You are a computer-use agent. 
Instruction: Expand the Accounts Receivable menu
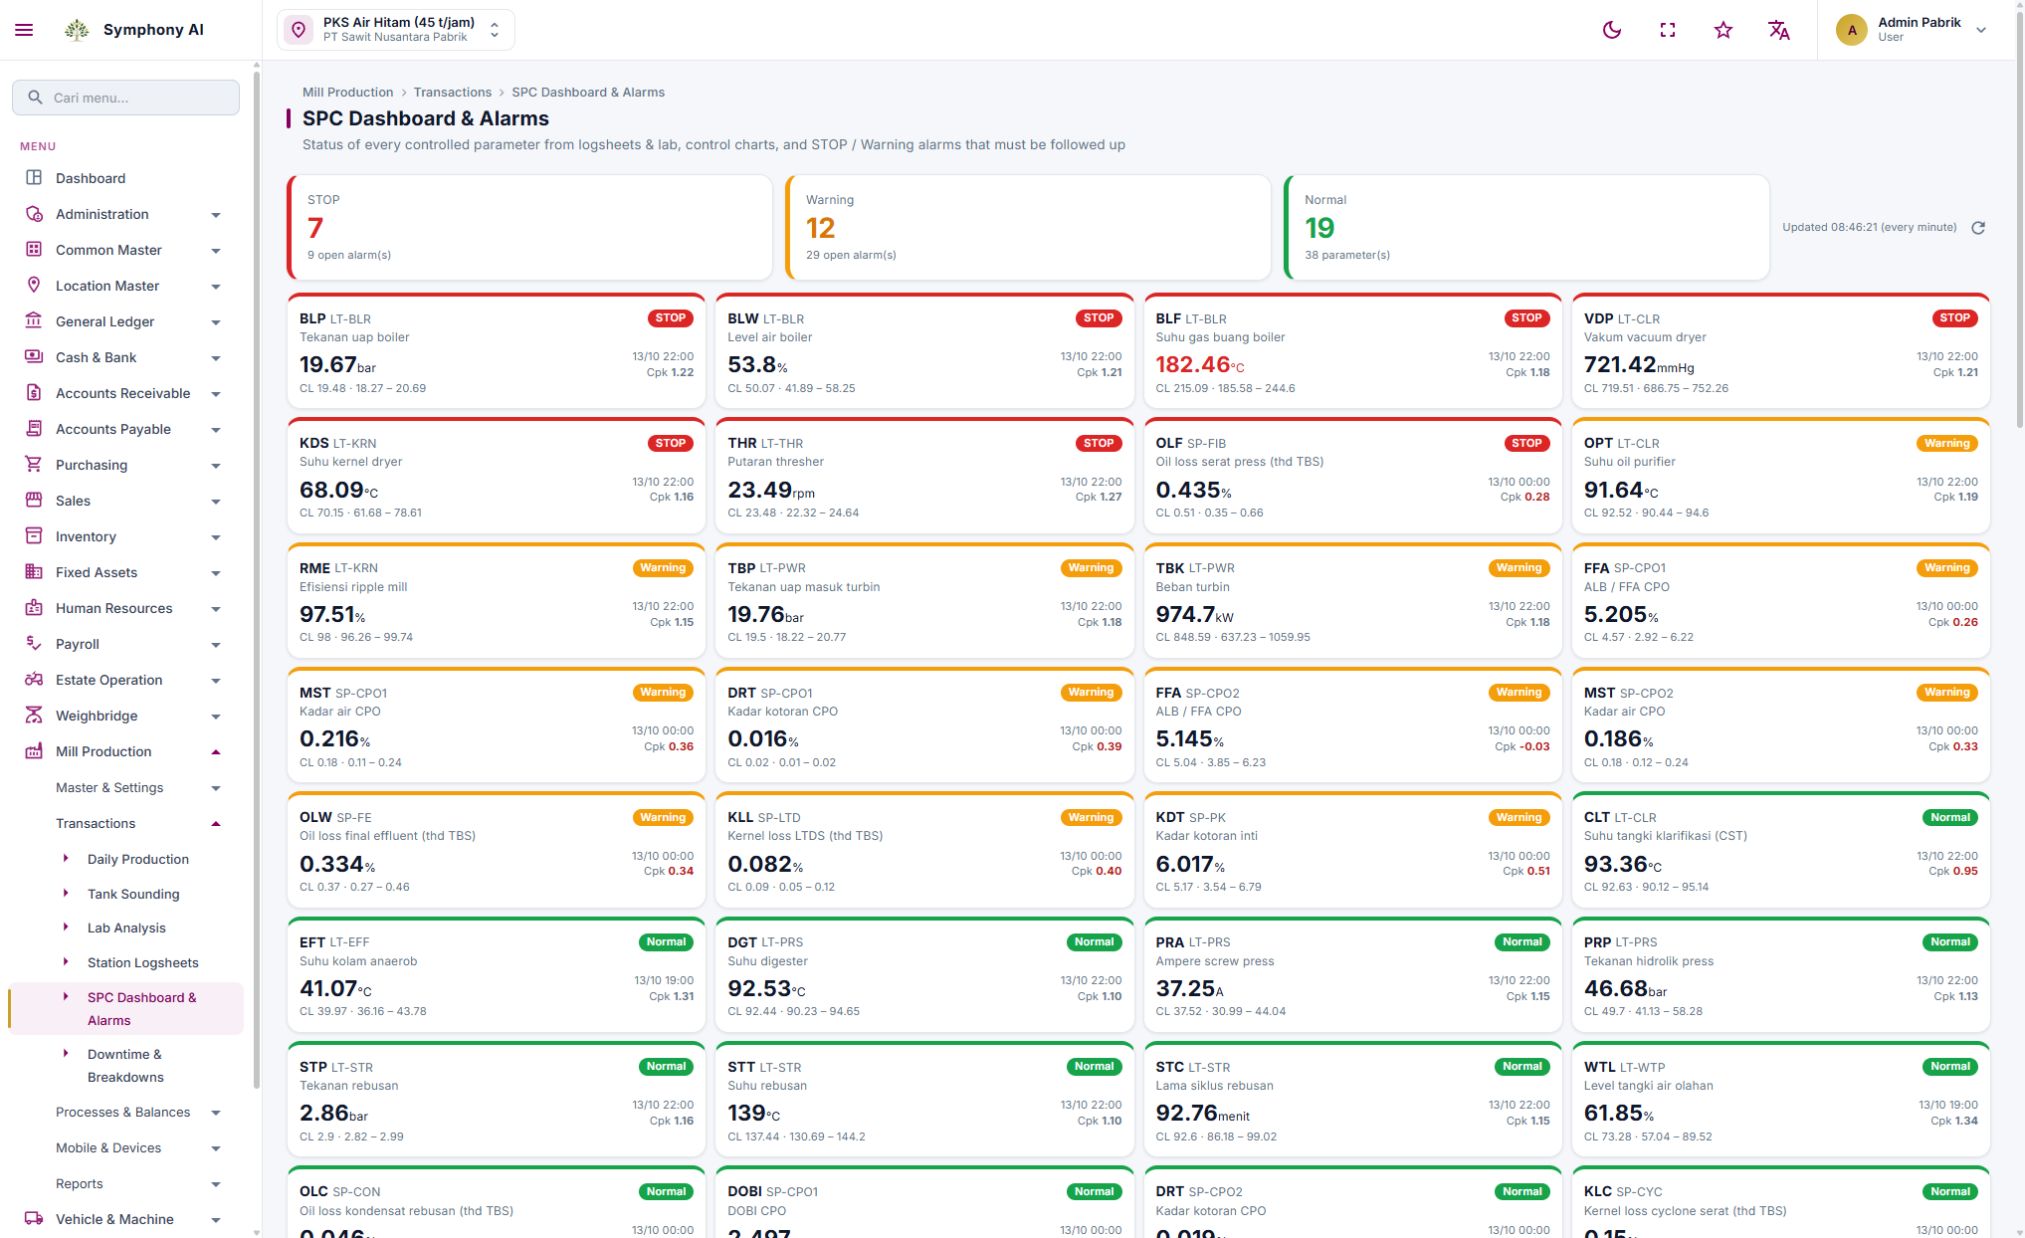tap(126, 393)
